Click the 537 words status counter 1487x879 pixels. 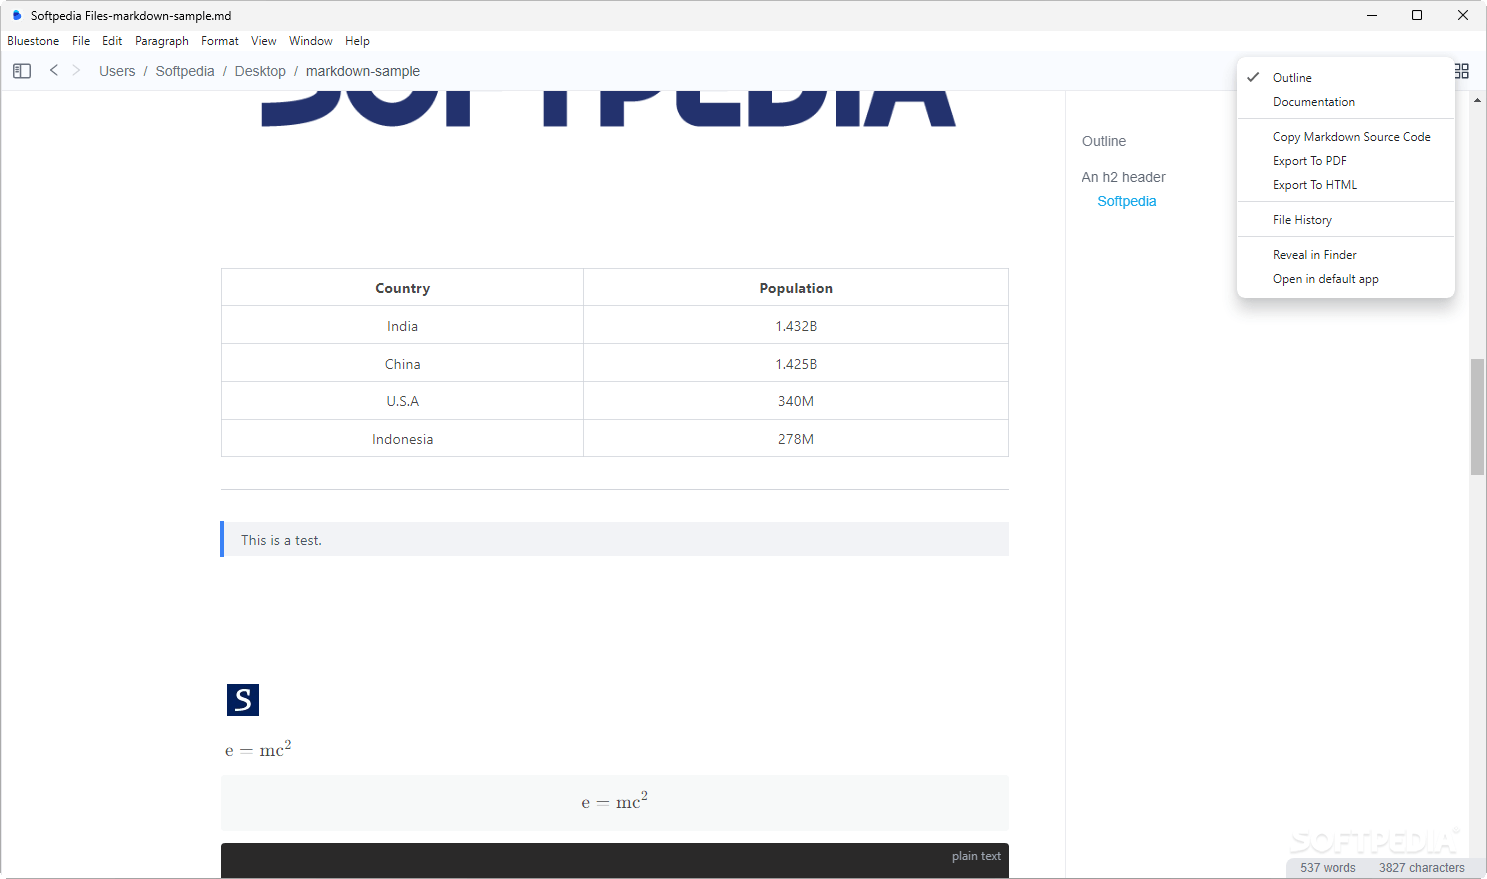pyautogui.click(x=1328, y=868)
